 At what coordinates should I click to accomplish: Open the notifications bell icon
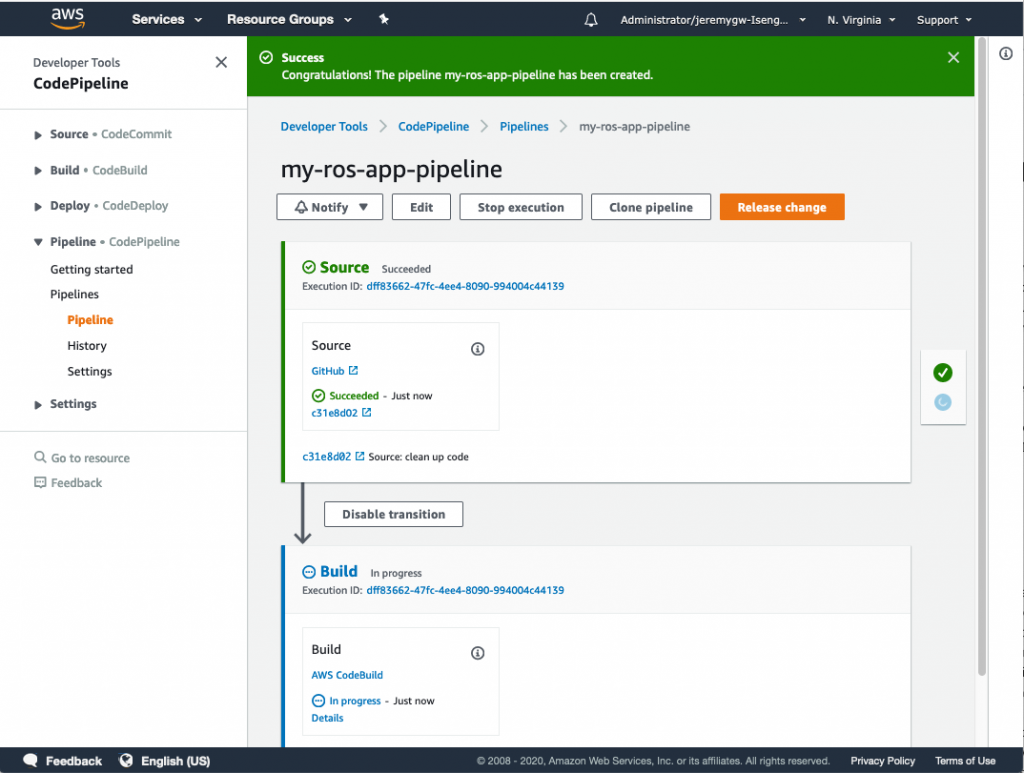click(x=590, y=20)
